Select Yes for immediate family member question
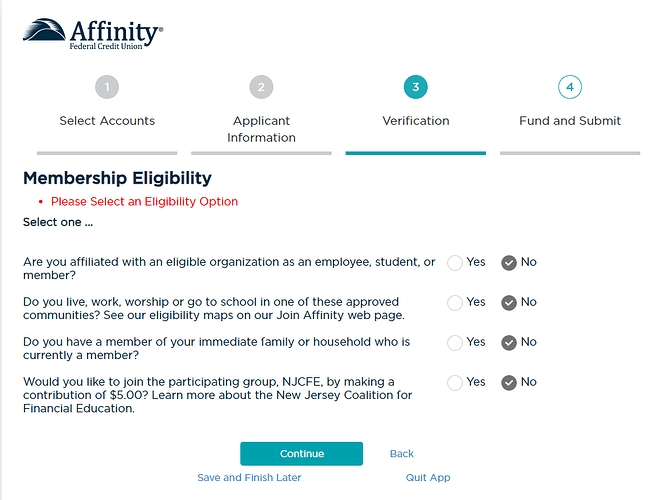655x500 pixels. (x=456, y=343)
